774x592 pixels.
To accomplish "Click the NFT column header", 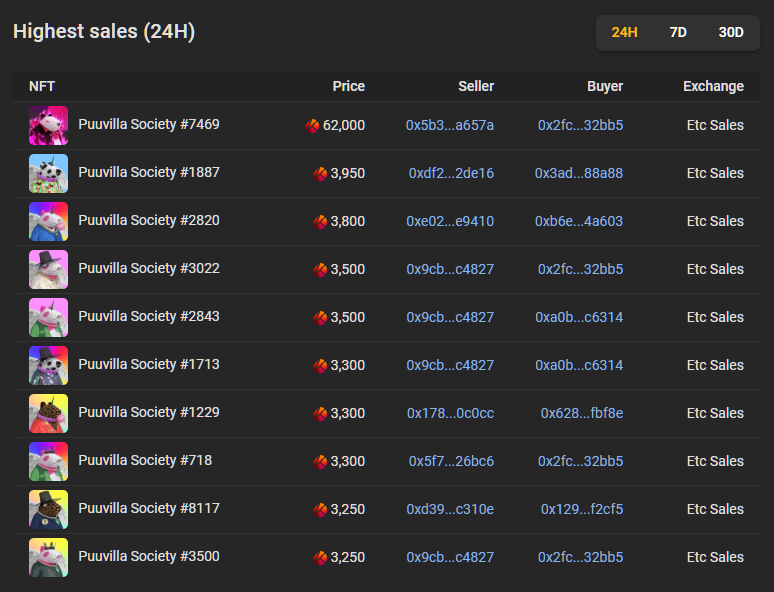I will 42,86.
